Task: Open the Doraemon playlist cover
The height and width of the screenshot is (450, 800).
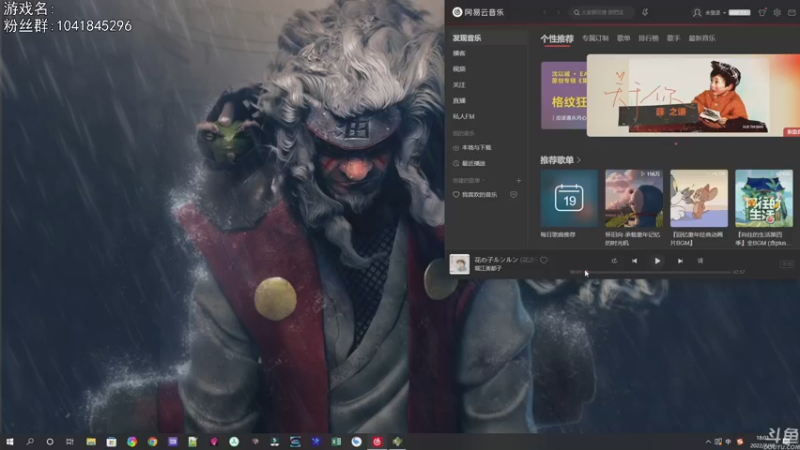Action: tap(634, 198)
